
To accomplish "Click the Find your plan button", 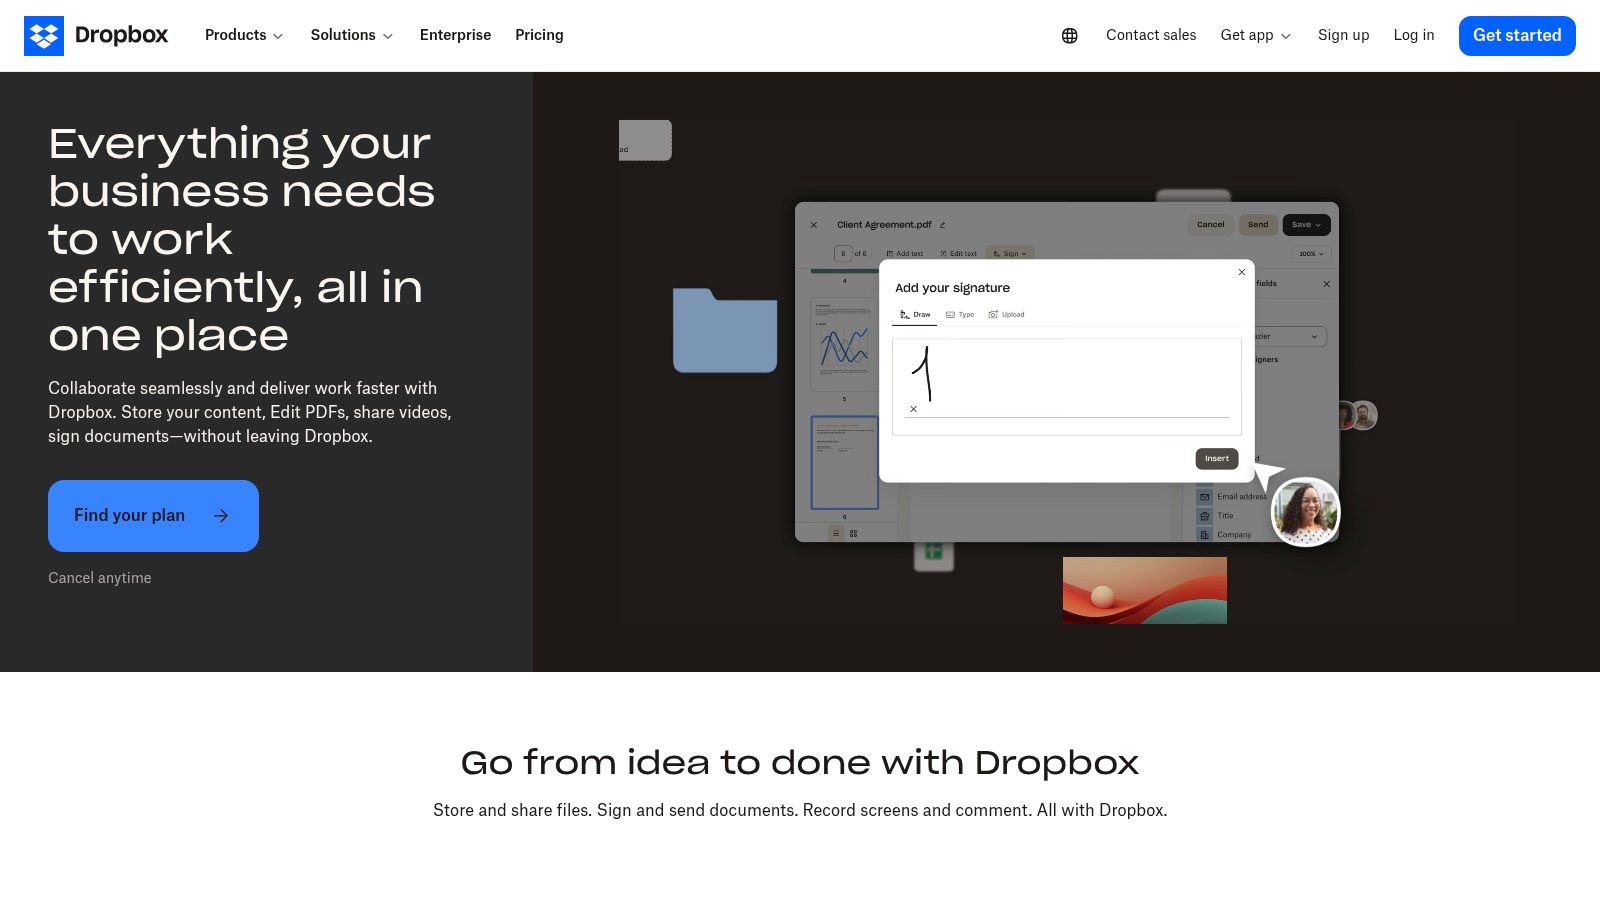I will (x=153, y=516).
